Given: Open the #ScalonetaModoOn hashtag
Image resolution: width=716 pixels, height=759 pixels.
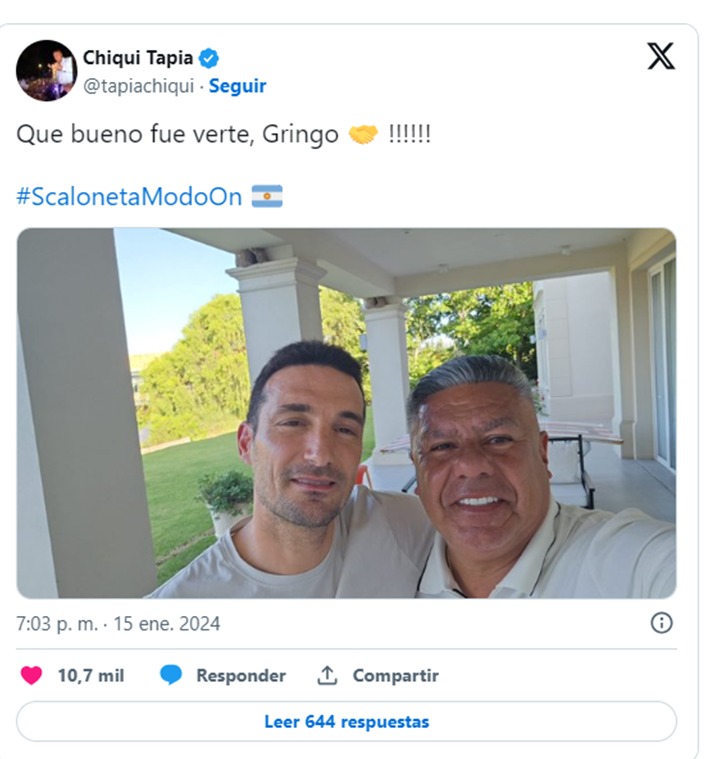Looking at the screenshot, I should click(x=129, y=197).
